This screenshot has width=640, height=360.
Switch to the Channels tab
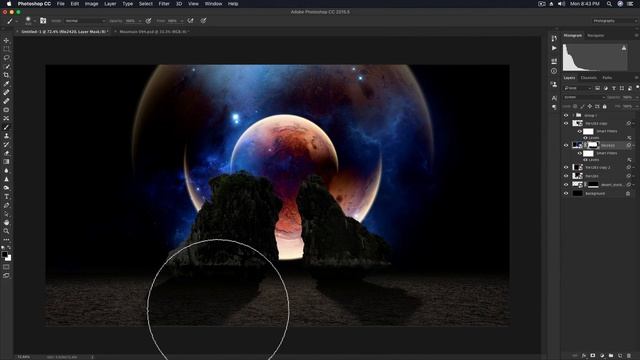tap(589, 78)
